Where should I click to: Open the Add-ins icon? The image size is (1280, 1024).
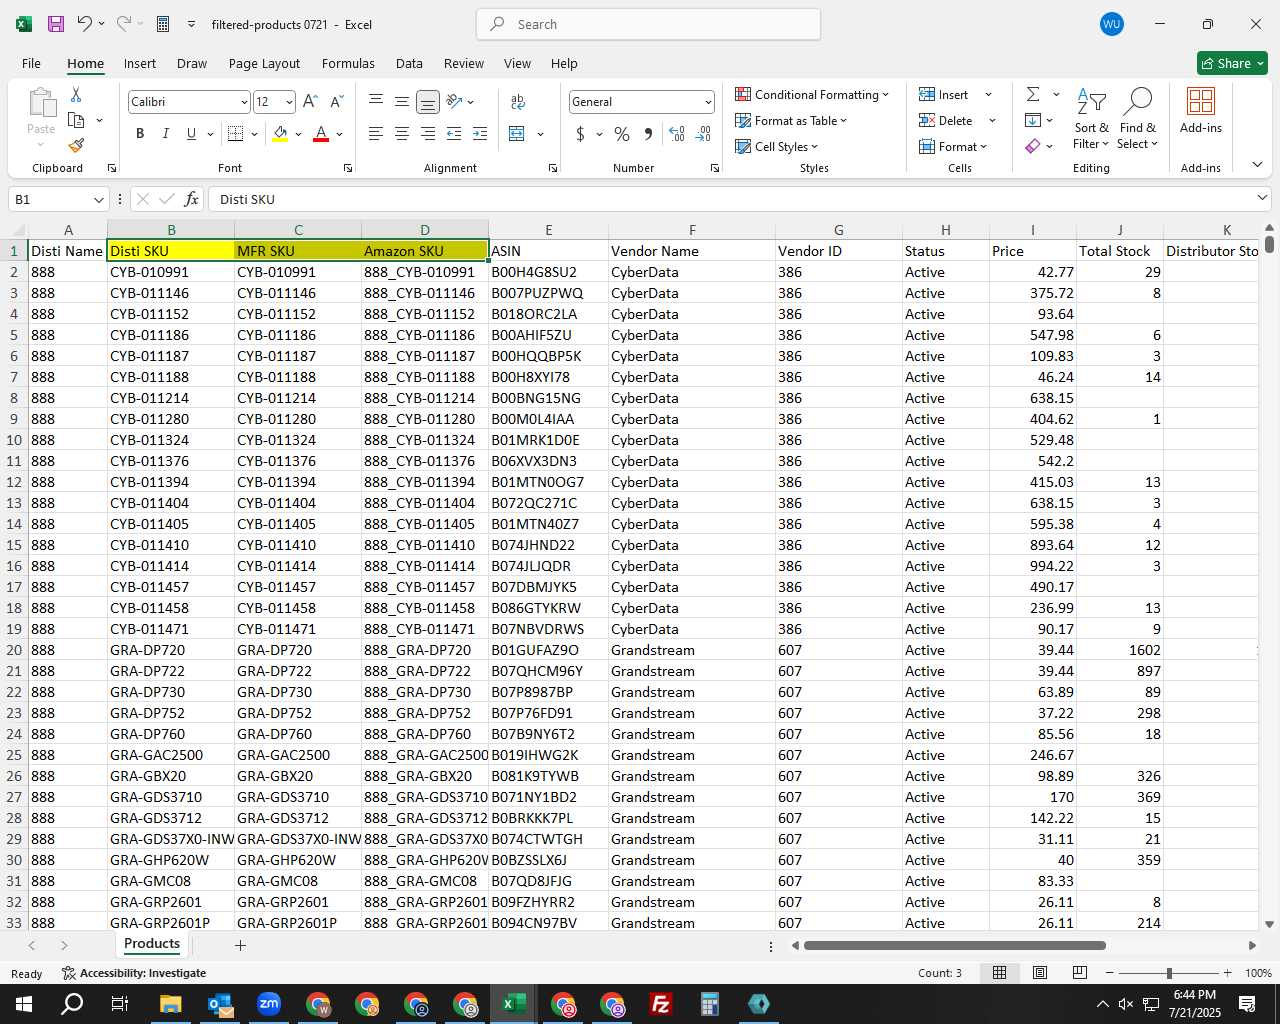(x=1201, y=110)
